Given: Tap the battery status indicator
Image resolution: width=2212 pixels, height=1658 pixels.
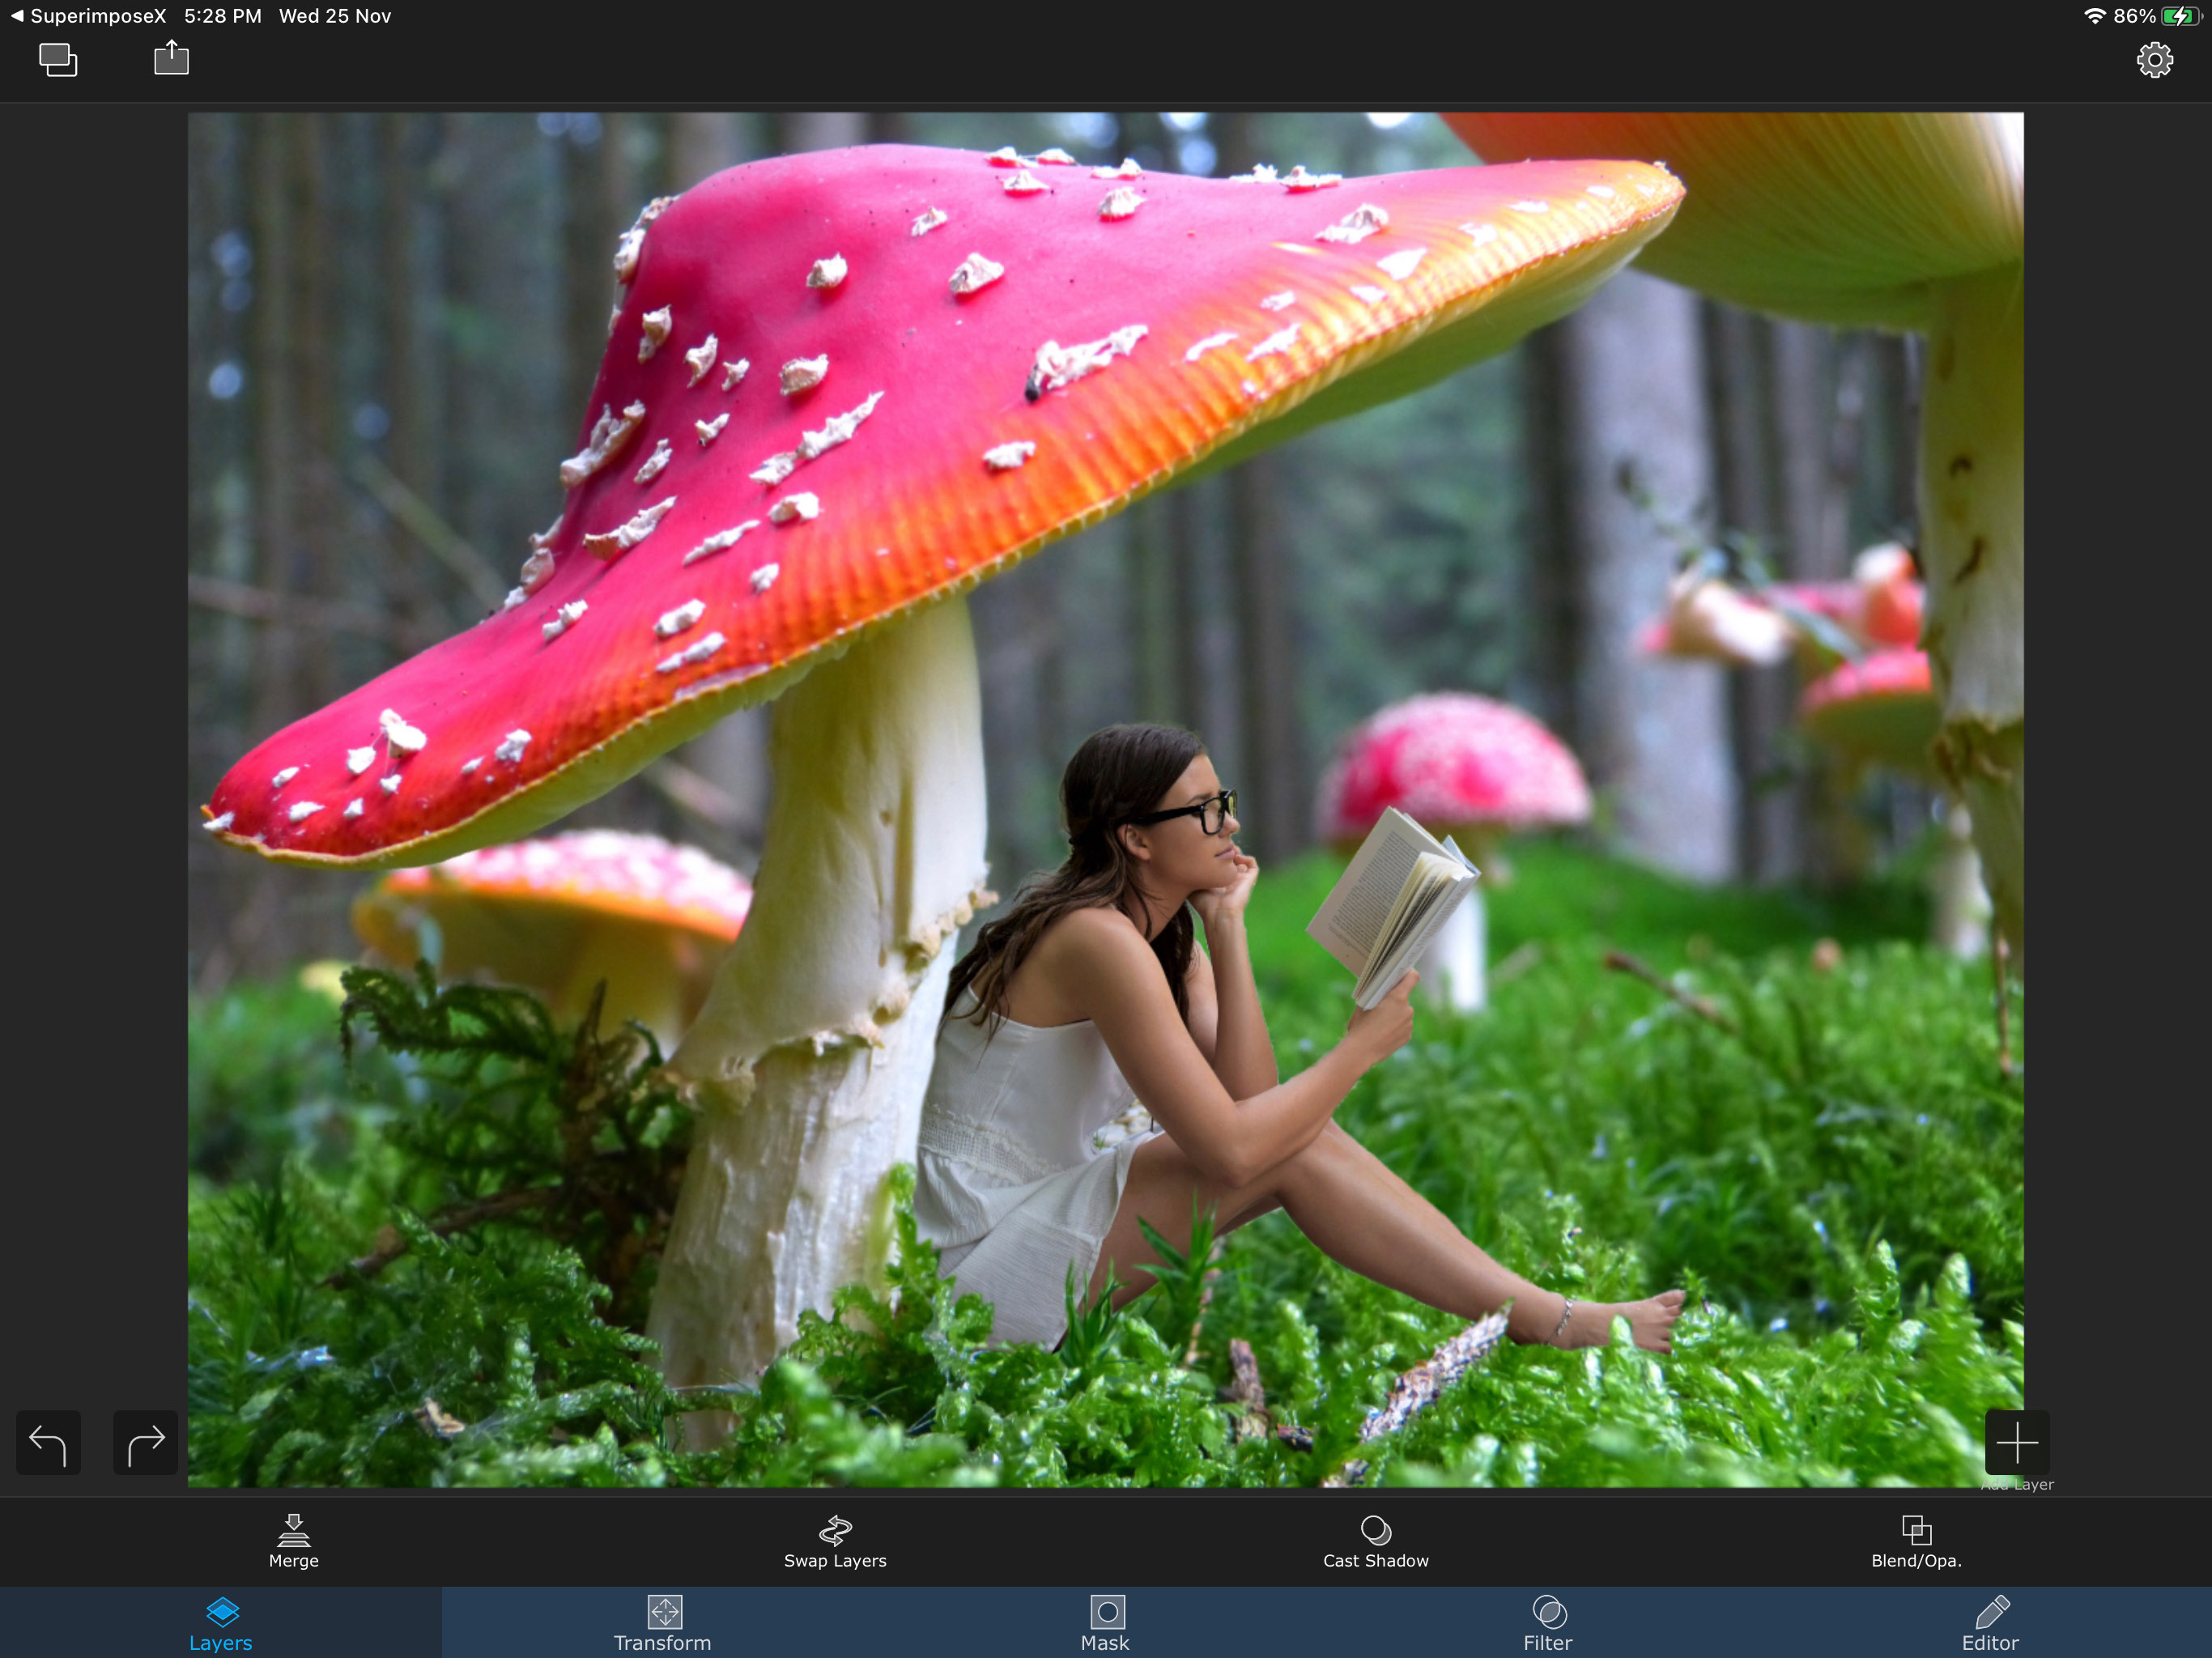Looking at the screenshot, I should (2180, 16).
